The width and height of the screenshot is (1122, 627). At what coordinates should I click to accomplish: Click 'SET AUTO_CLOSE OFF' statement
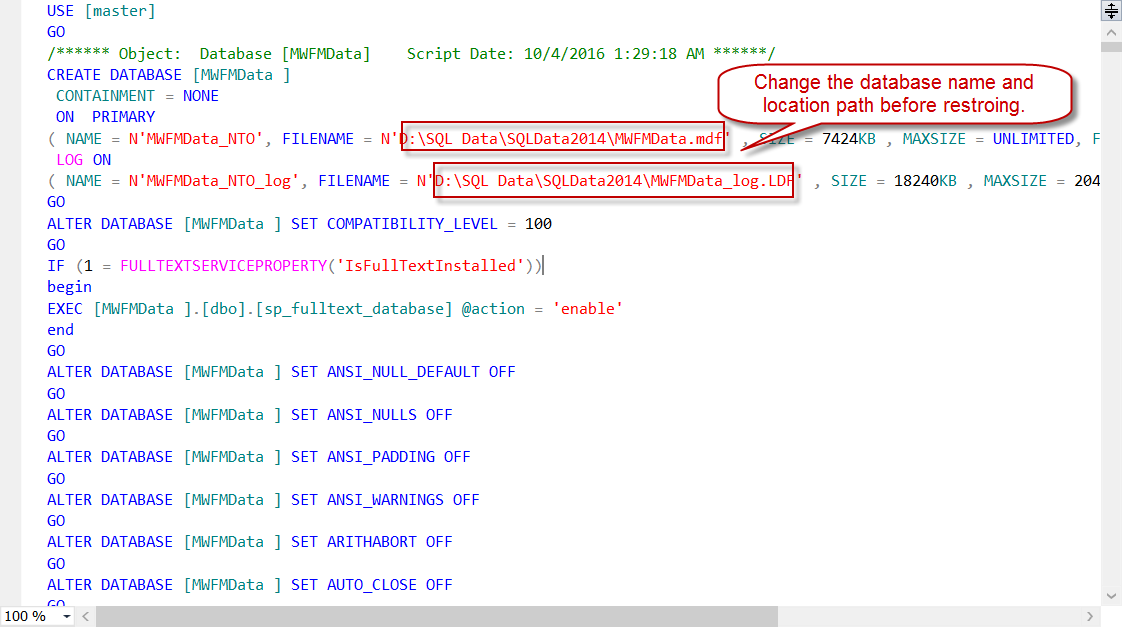pos(371,585)
